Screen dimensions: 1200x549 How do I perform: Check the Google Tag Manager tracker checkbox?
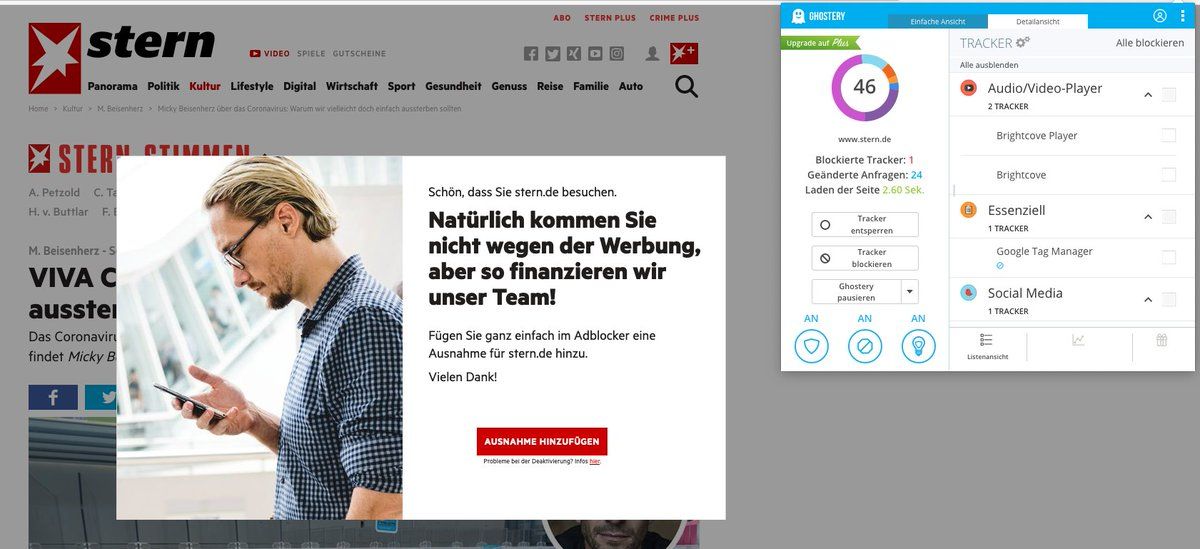[1168, 257]
